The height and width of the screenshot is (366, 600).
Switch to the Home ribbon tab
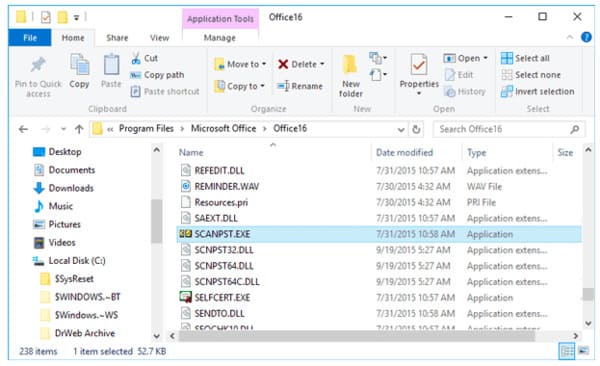coord(73,38)
